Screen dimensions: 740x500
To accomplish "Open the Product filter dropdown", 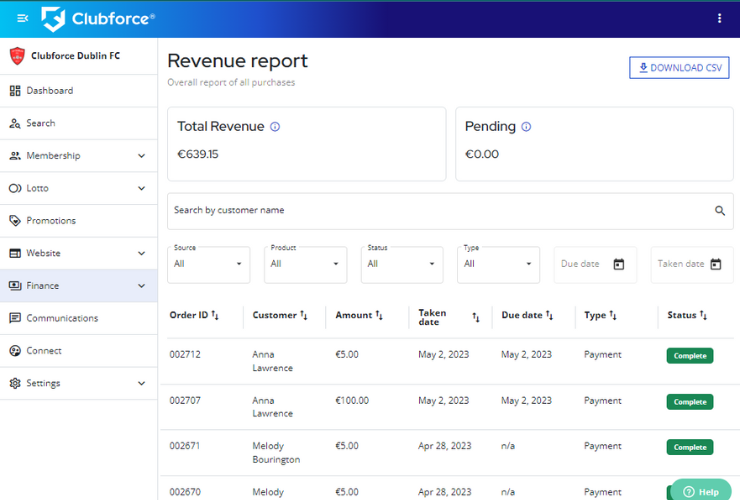I will 305,264.
